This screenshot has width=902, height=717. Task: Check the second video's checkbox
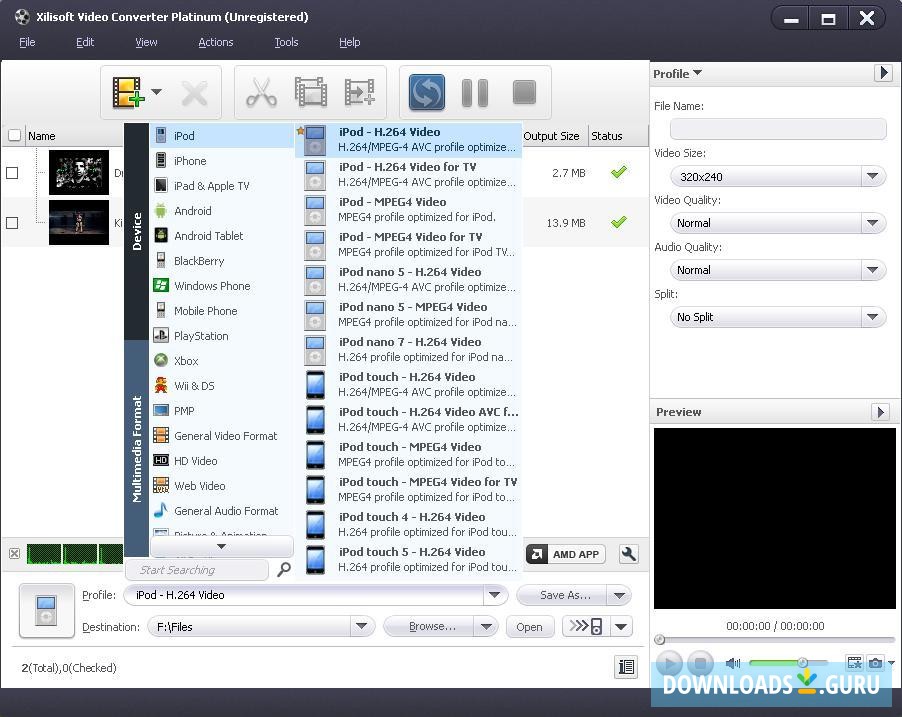13,222
